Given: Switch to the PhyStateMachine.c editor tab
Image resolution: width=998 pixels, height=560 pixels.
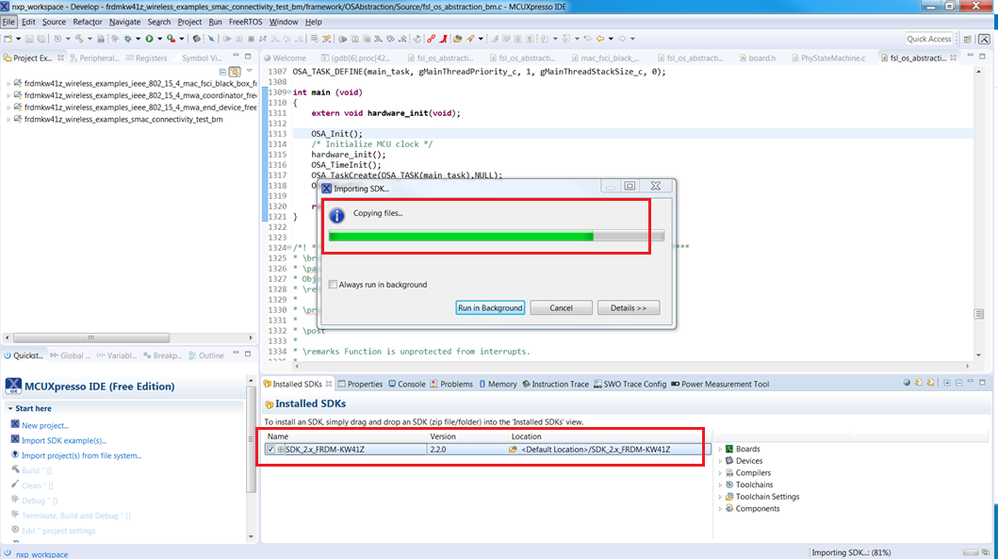Looking at the screenshot, I should (828, 58).
